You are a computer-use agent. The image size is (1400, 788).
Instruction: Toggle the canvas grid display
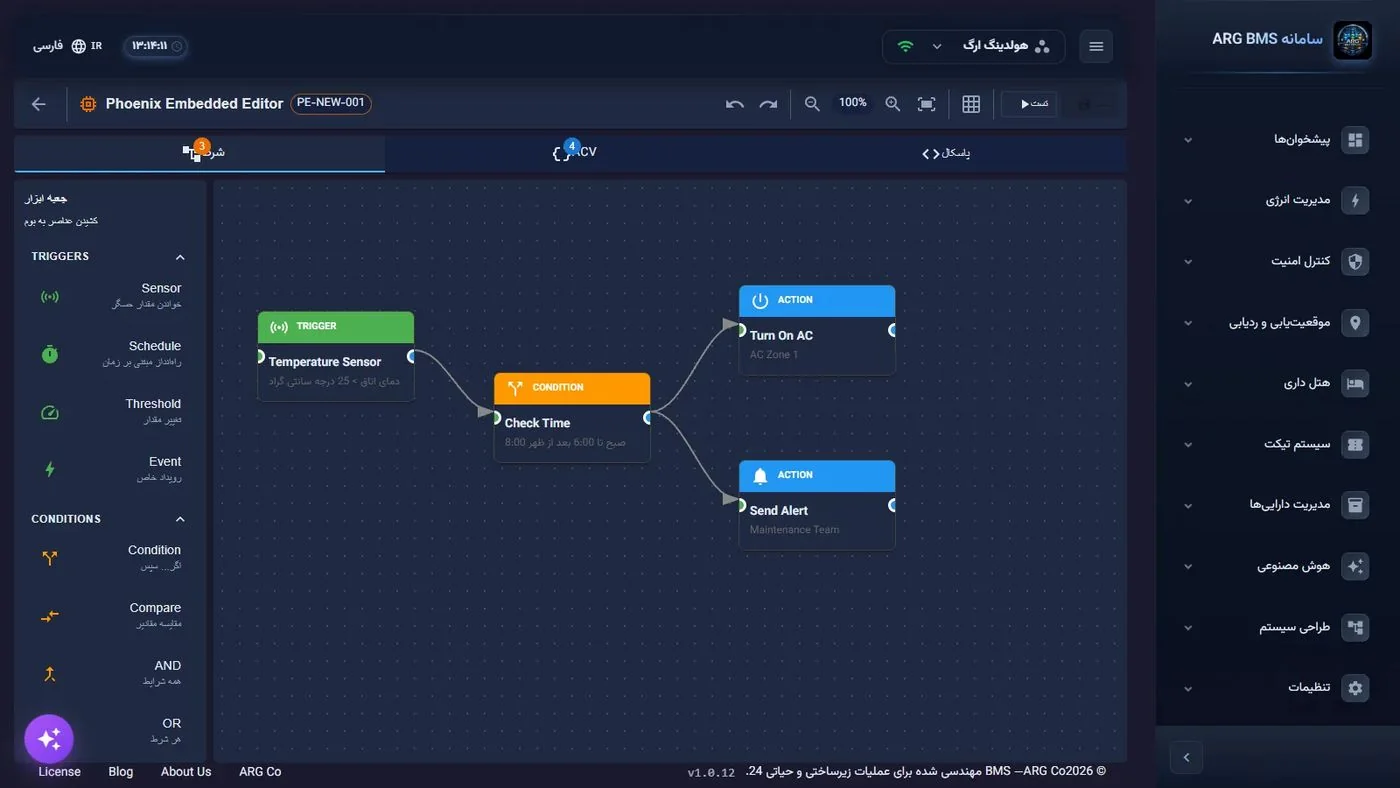971,104
